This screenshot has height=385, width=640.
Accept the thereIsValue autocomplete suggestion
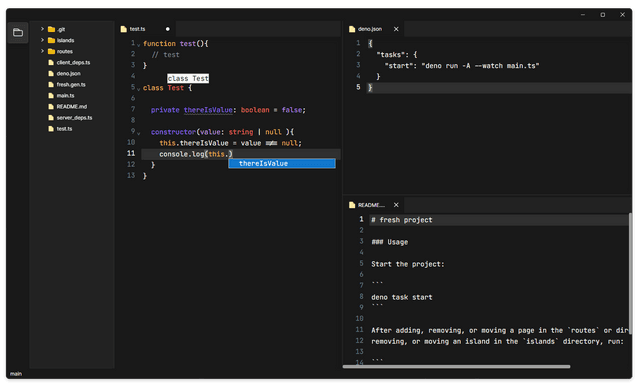pos(282,163)
